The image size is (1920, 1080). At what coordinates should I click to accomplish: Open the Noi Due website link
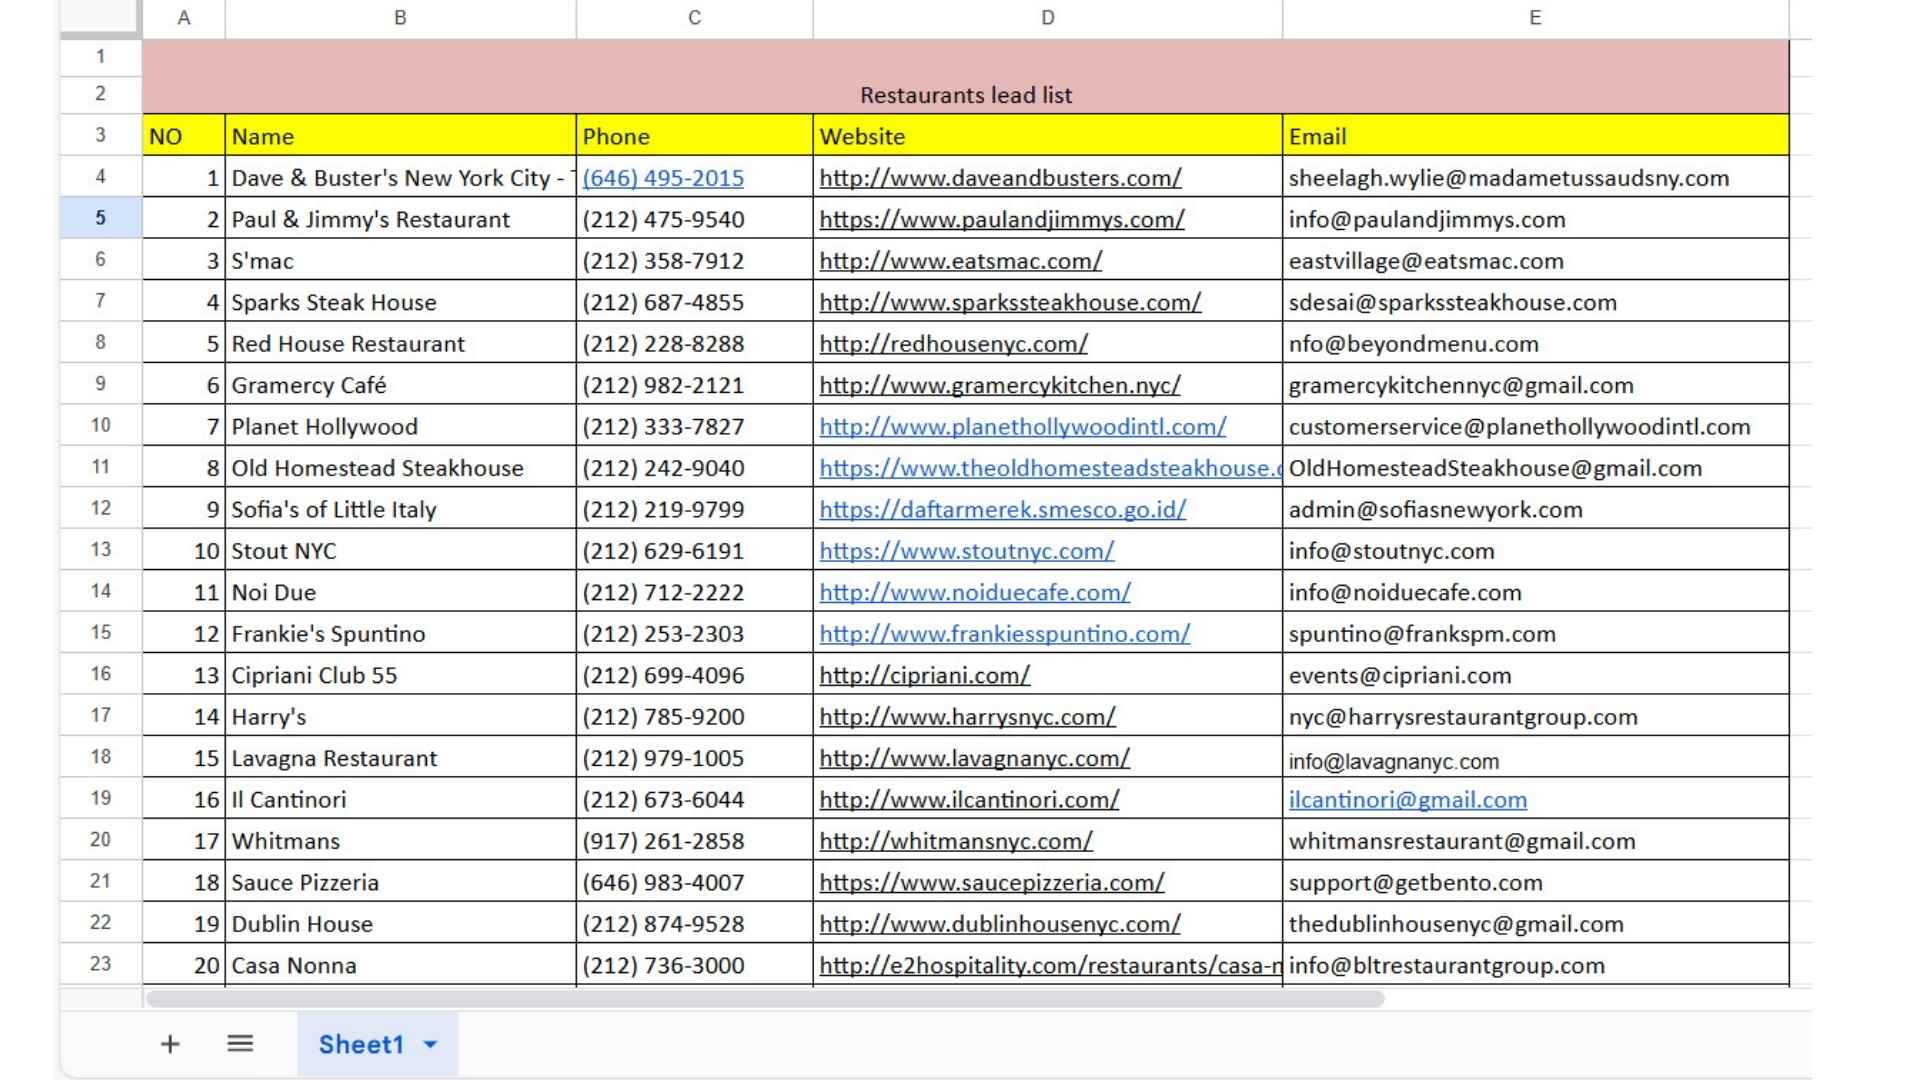click(974, 593)
